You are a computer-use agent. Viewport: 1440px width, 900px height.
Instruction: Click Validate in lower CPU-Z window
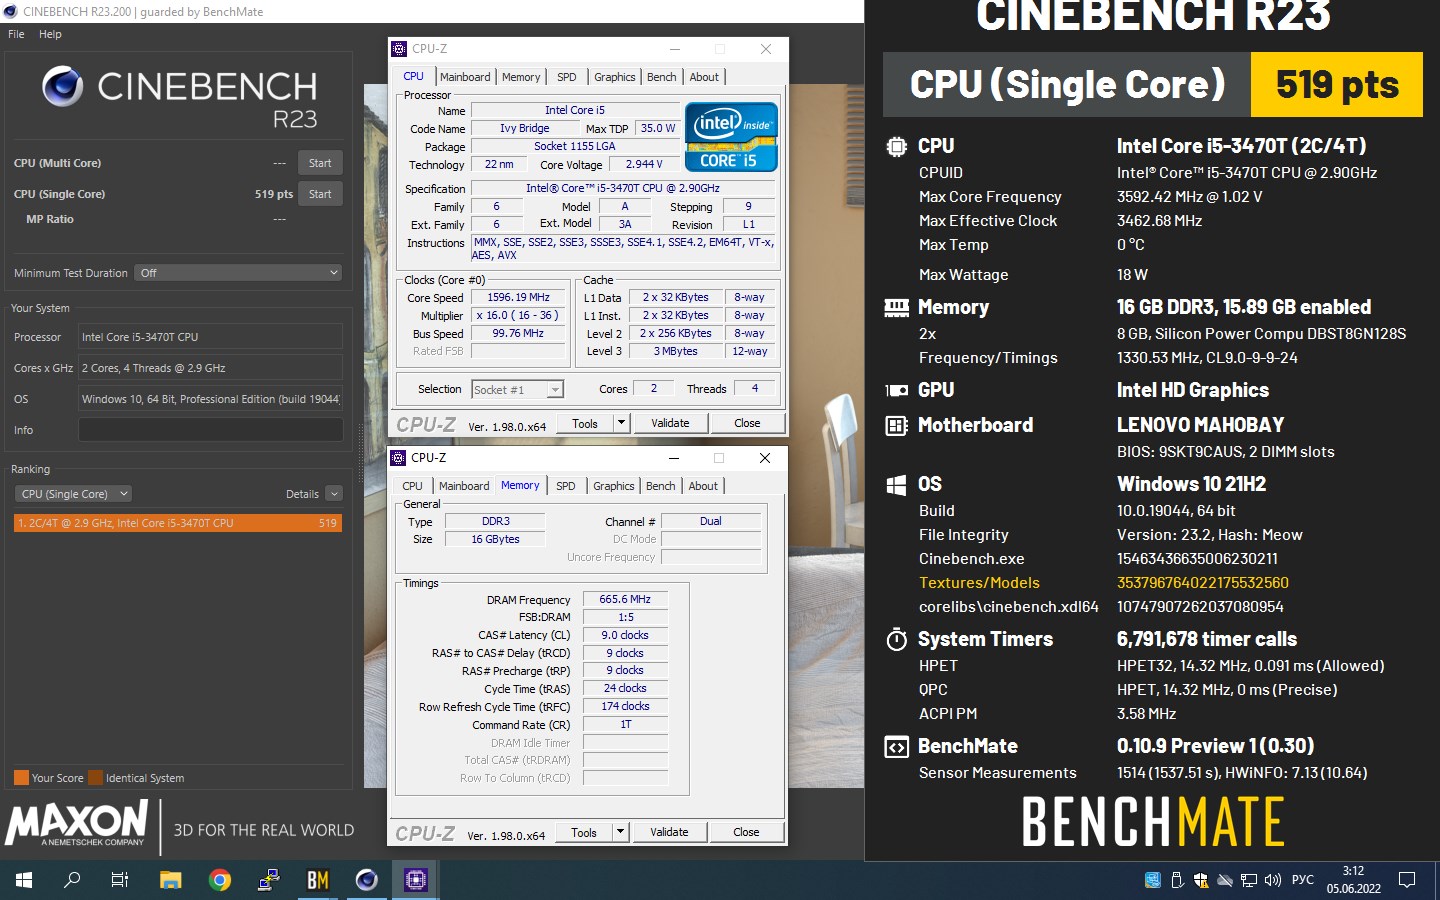(669, 832)
